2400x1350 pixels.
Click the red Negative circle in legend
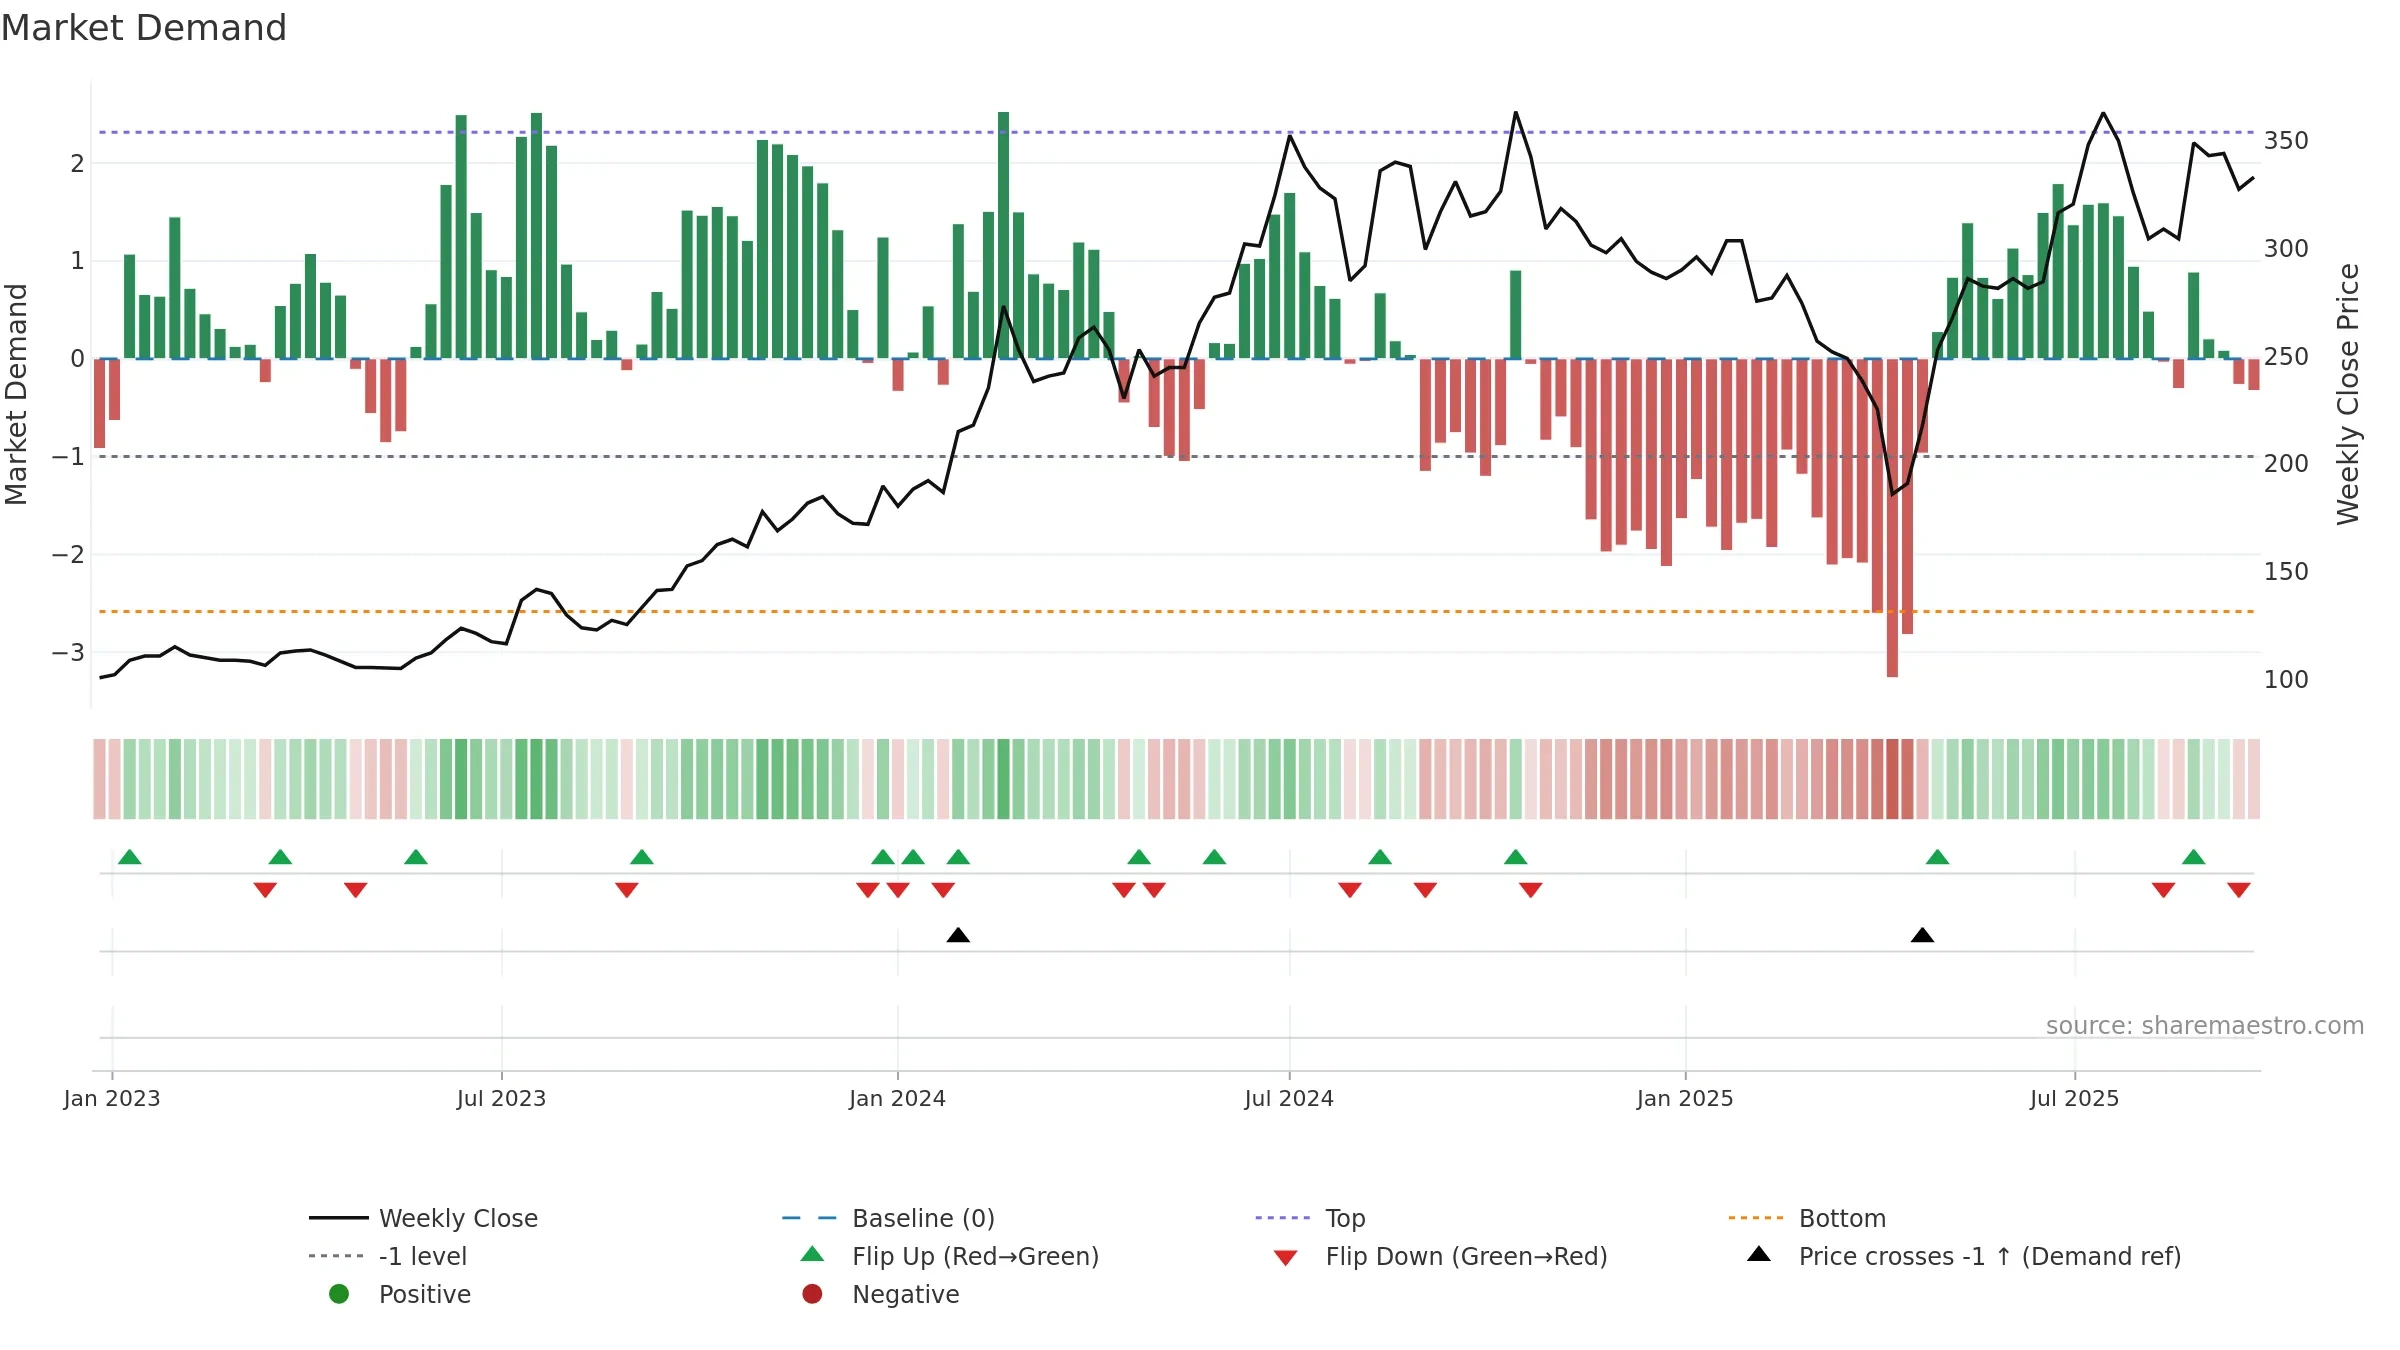[812, 1294]
